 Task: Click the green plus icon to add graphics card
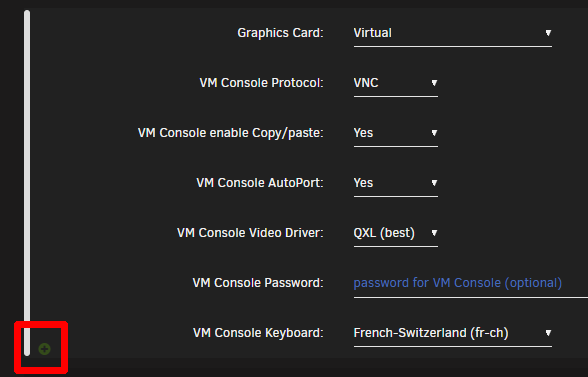click(x=44, y=349)
